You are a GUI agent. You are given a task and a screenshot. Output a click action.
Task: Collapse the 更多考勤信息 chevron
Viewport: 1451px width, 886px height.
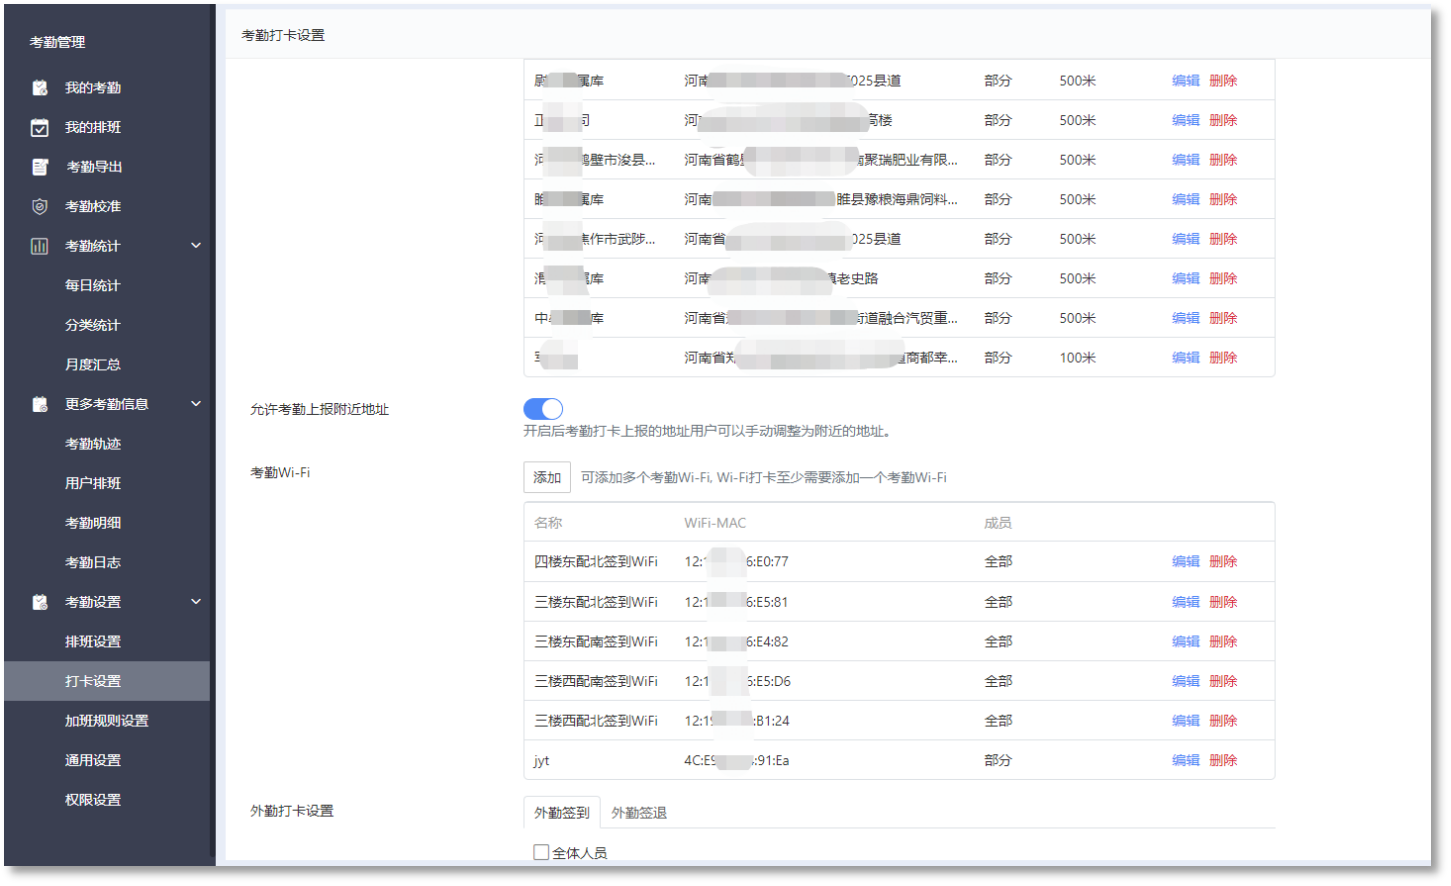tap(196, 404)
